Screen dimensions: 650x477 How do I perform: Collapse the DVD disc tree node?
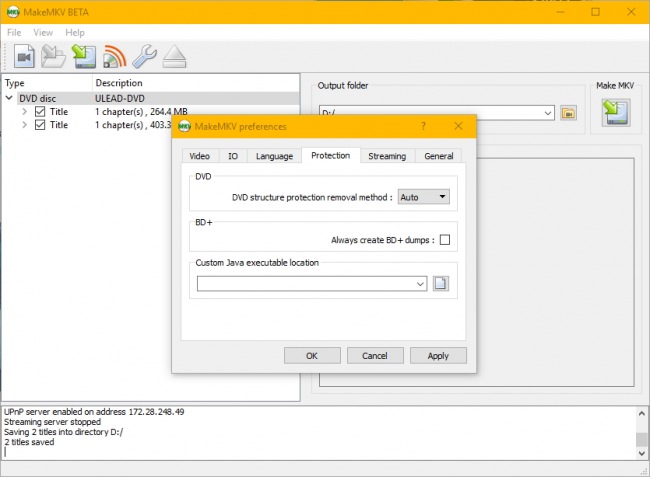tap(9, 98)
